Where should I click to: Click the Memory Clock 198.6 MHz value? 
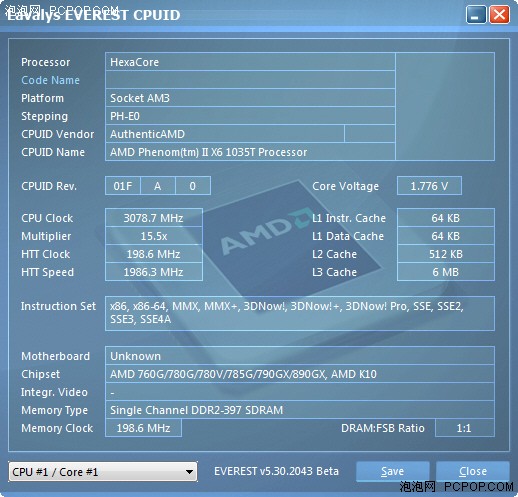click(x=143, y=428)
